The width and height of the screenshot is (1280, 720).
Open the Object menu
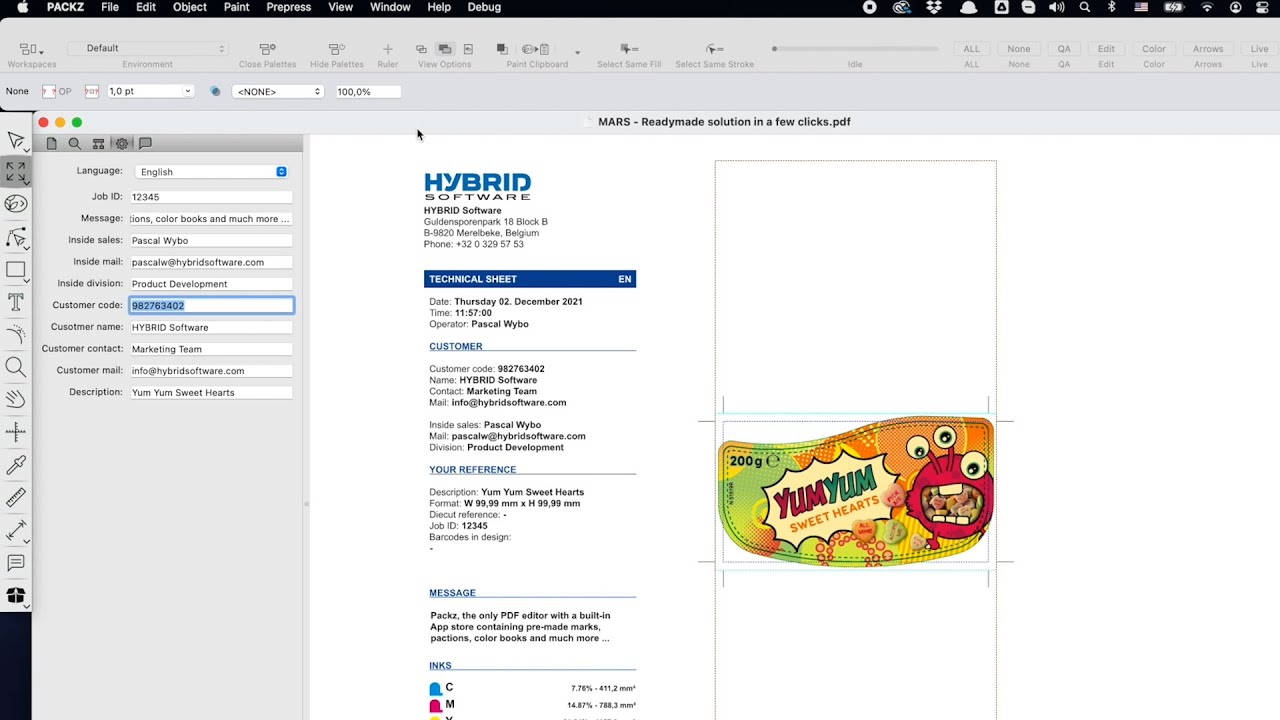(189, 7)
